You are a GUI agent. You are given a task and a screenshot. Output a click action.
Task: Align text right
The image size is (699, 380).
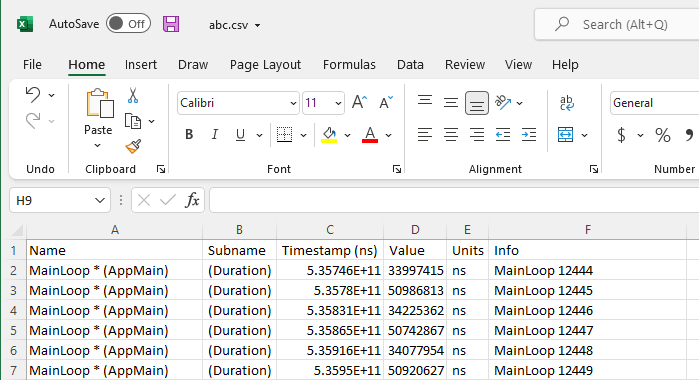pyautogui.click(x=477, y=134)
